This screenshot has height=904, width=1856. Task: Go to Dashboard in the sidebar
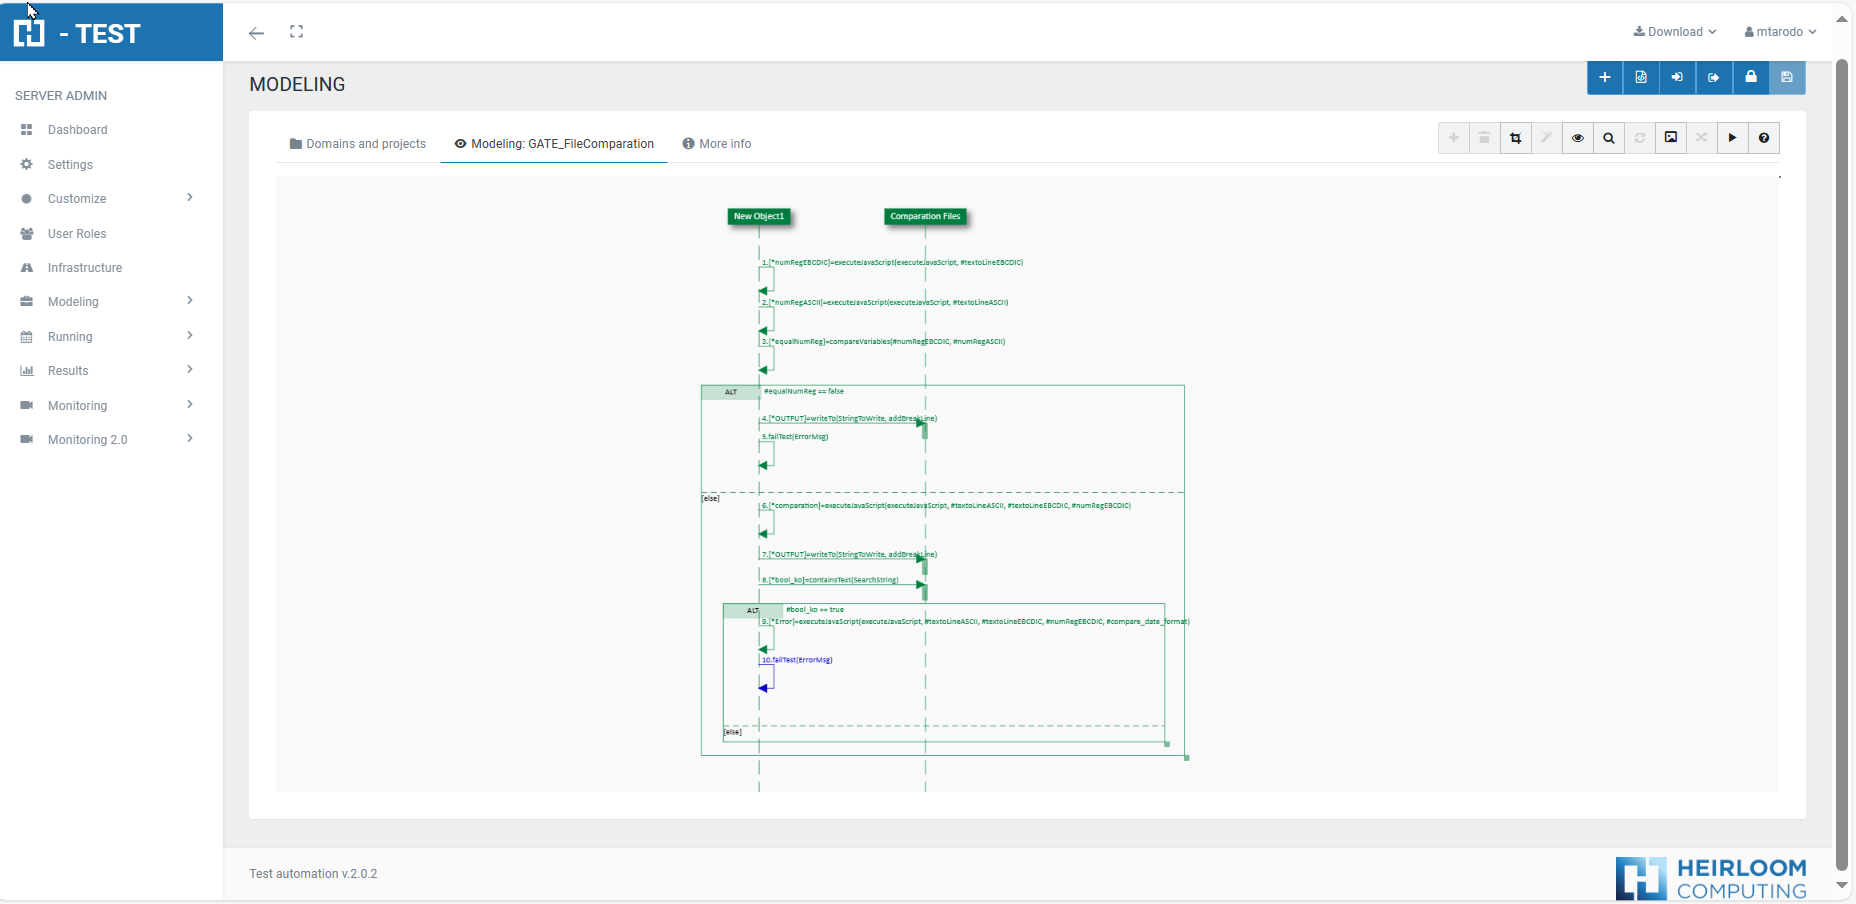(77, 130)
